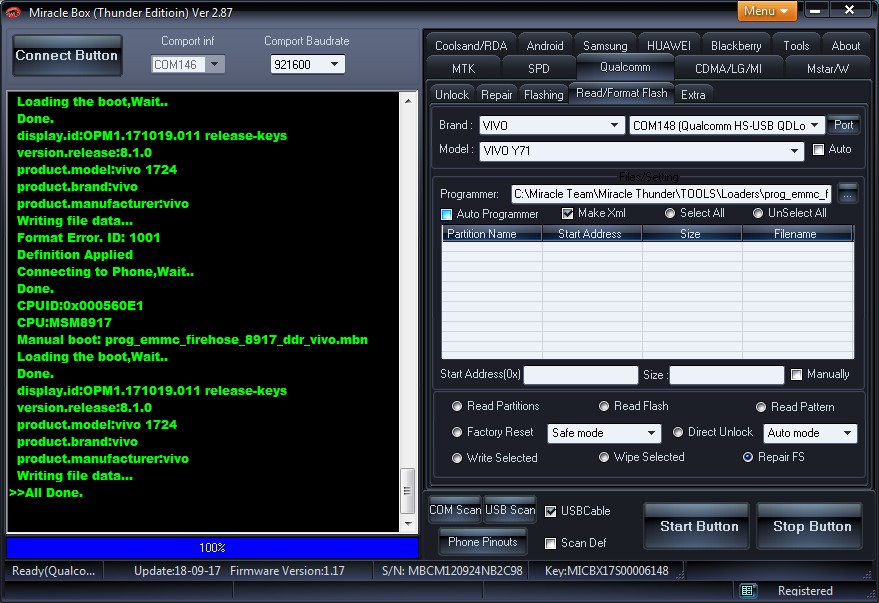Open the Extra sub-tab

[x=693, y=95]
